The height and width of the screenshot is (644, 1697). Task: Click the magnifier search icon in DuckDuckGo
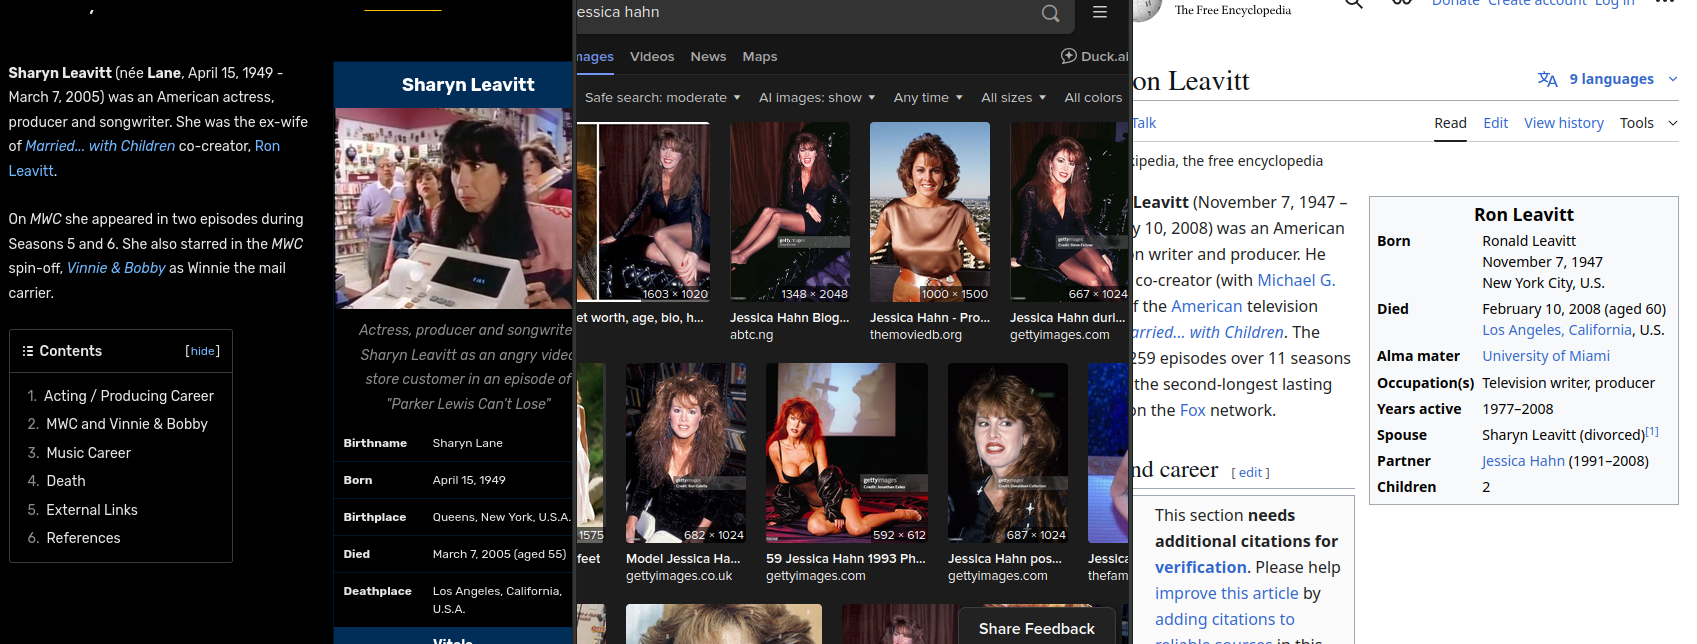tap(1050, 13)
